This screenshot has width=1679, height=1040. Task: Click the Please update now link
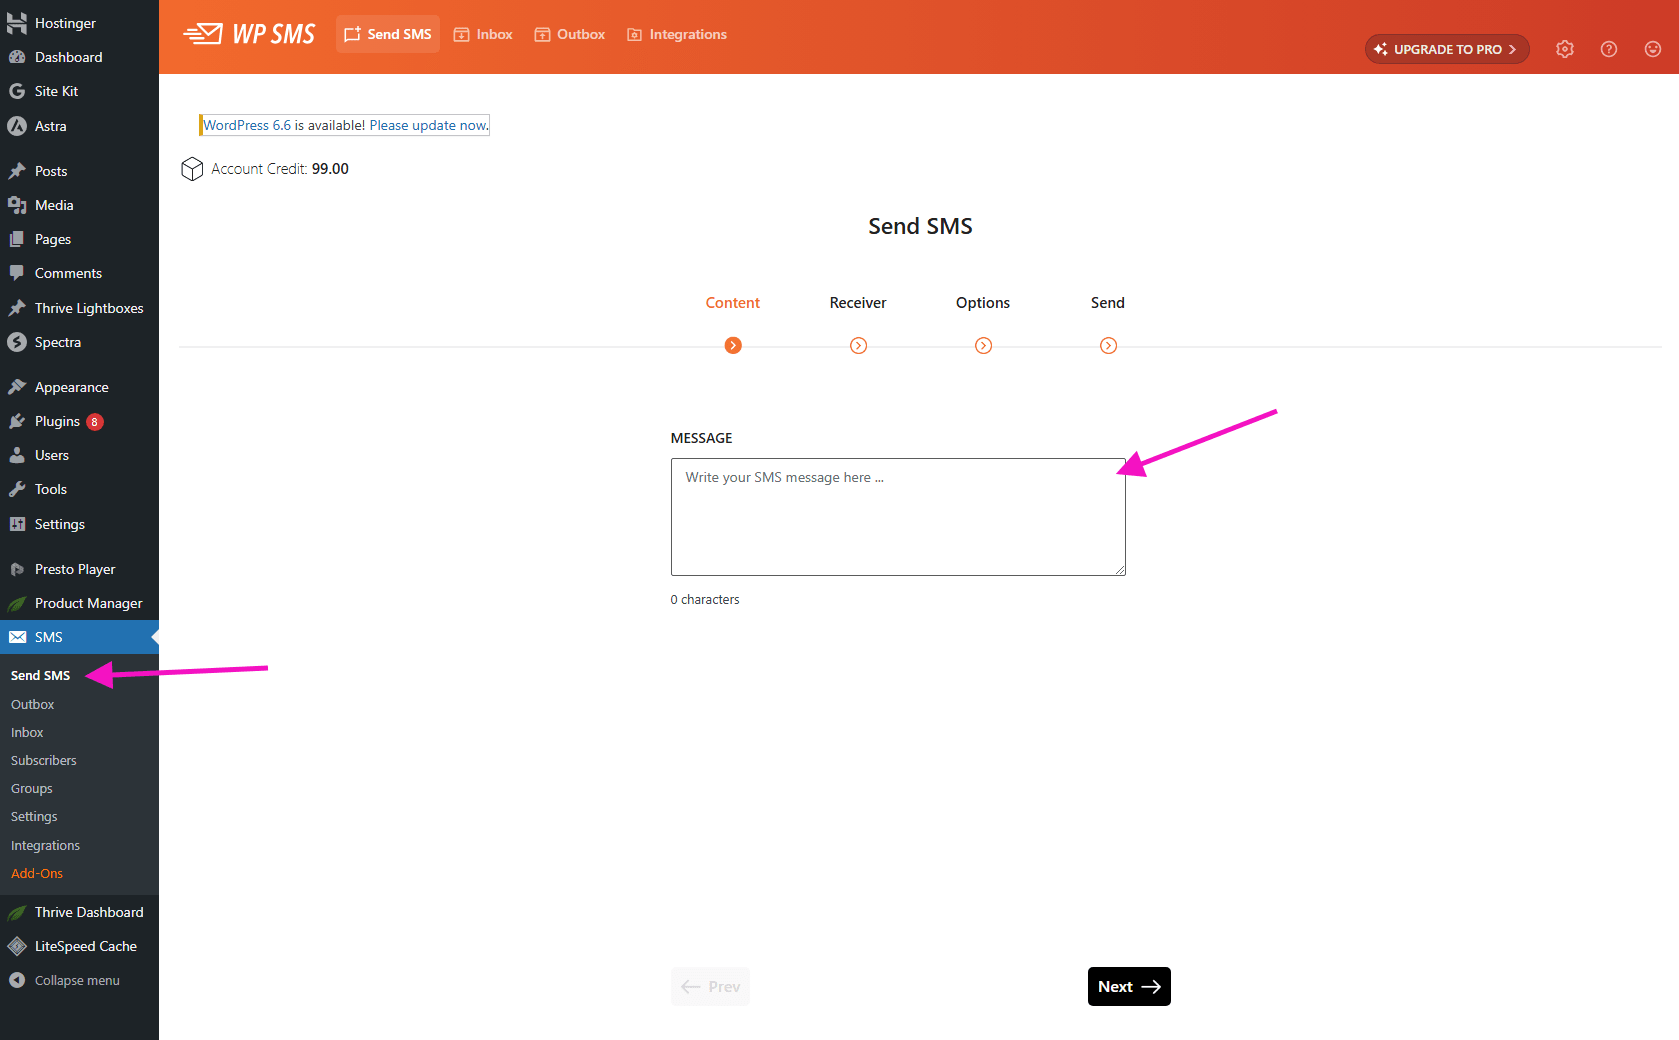pos(429,125)
